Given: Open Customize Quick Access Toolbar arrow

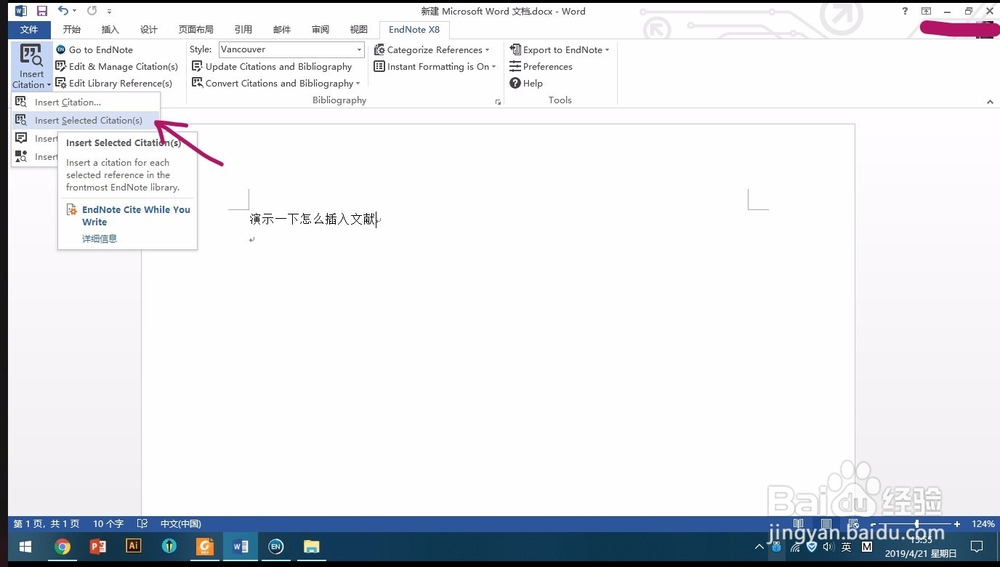Looking at the screenshot, I should 109,11.
